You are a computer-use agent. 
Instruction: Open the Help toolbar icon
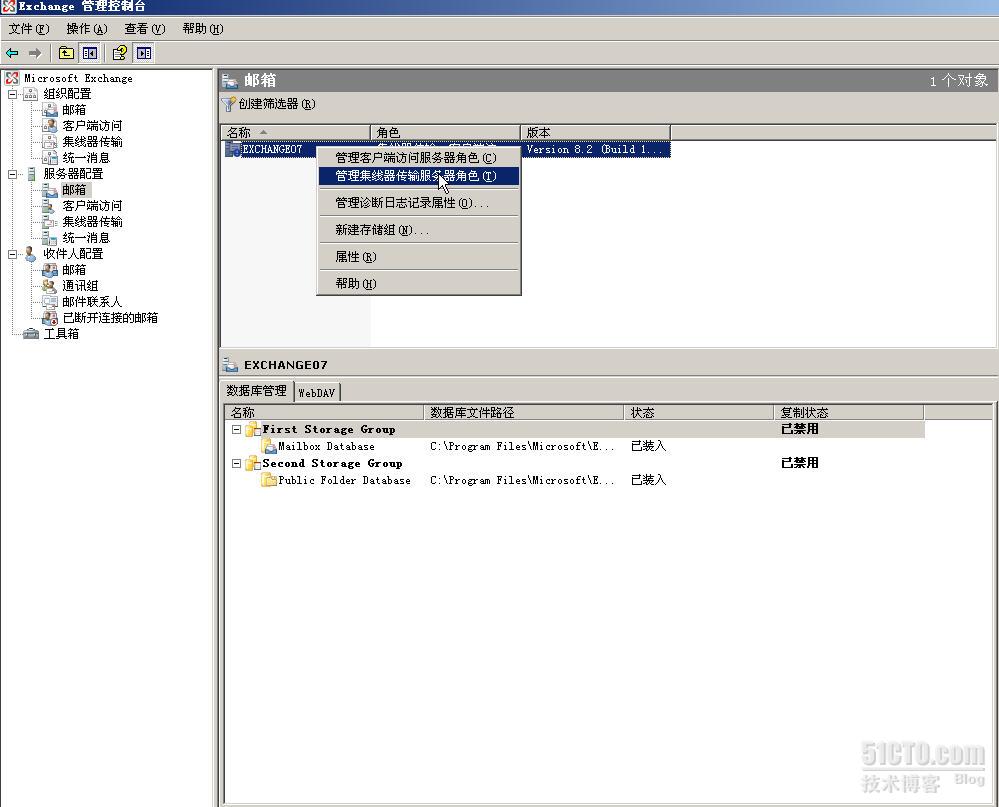point(120,54)
